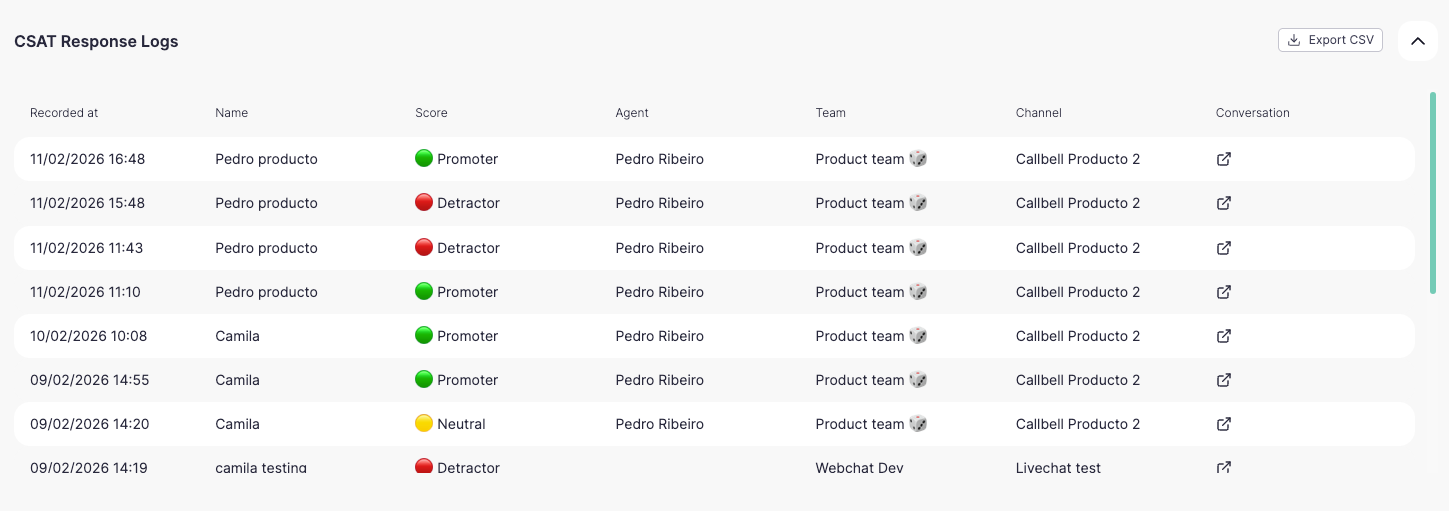1449x511 pixels.
Task: Open conversation for 09/02/2026 14:20 Neutral response
Action: pyautogui.click(x=1223, y=424)
